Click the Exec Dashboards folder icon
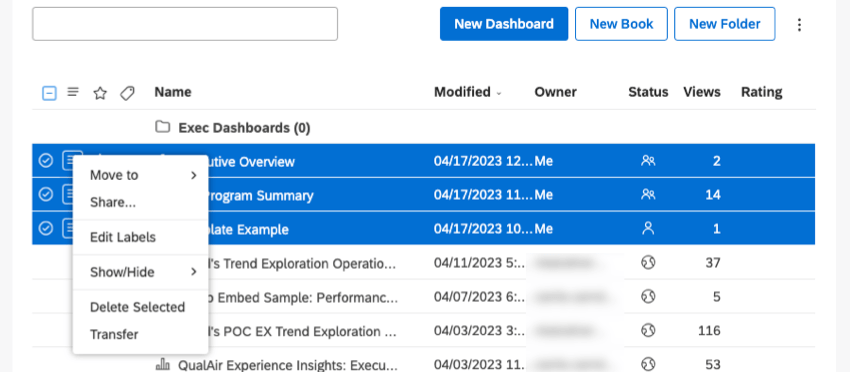 [162, 127]
